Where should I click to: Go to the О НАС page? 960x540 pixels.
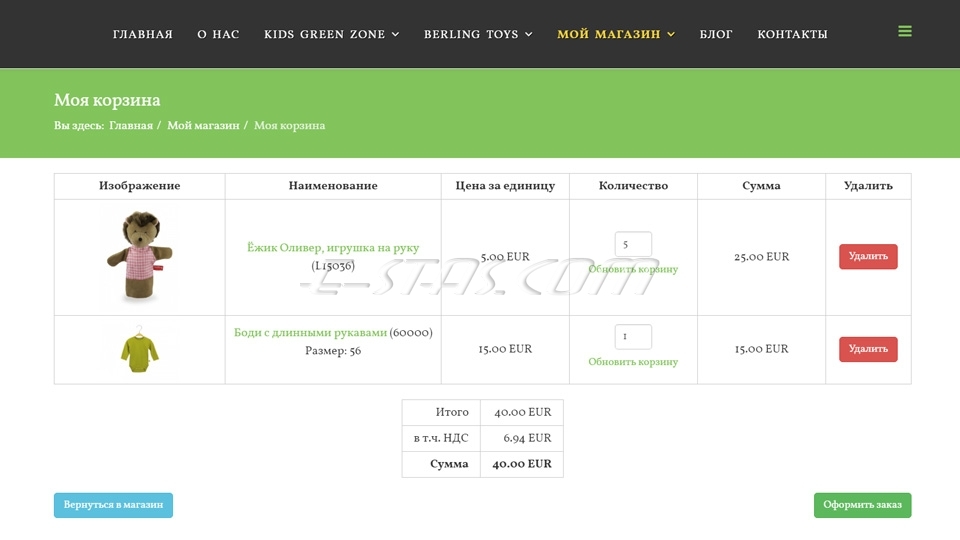[x=218, y=34]
